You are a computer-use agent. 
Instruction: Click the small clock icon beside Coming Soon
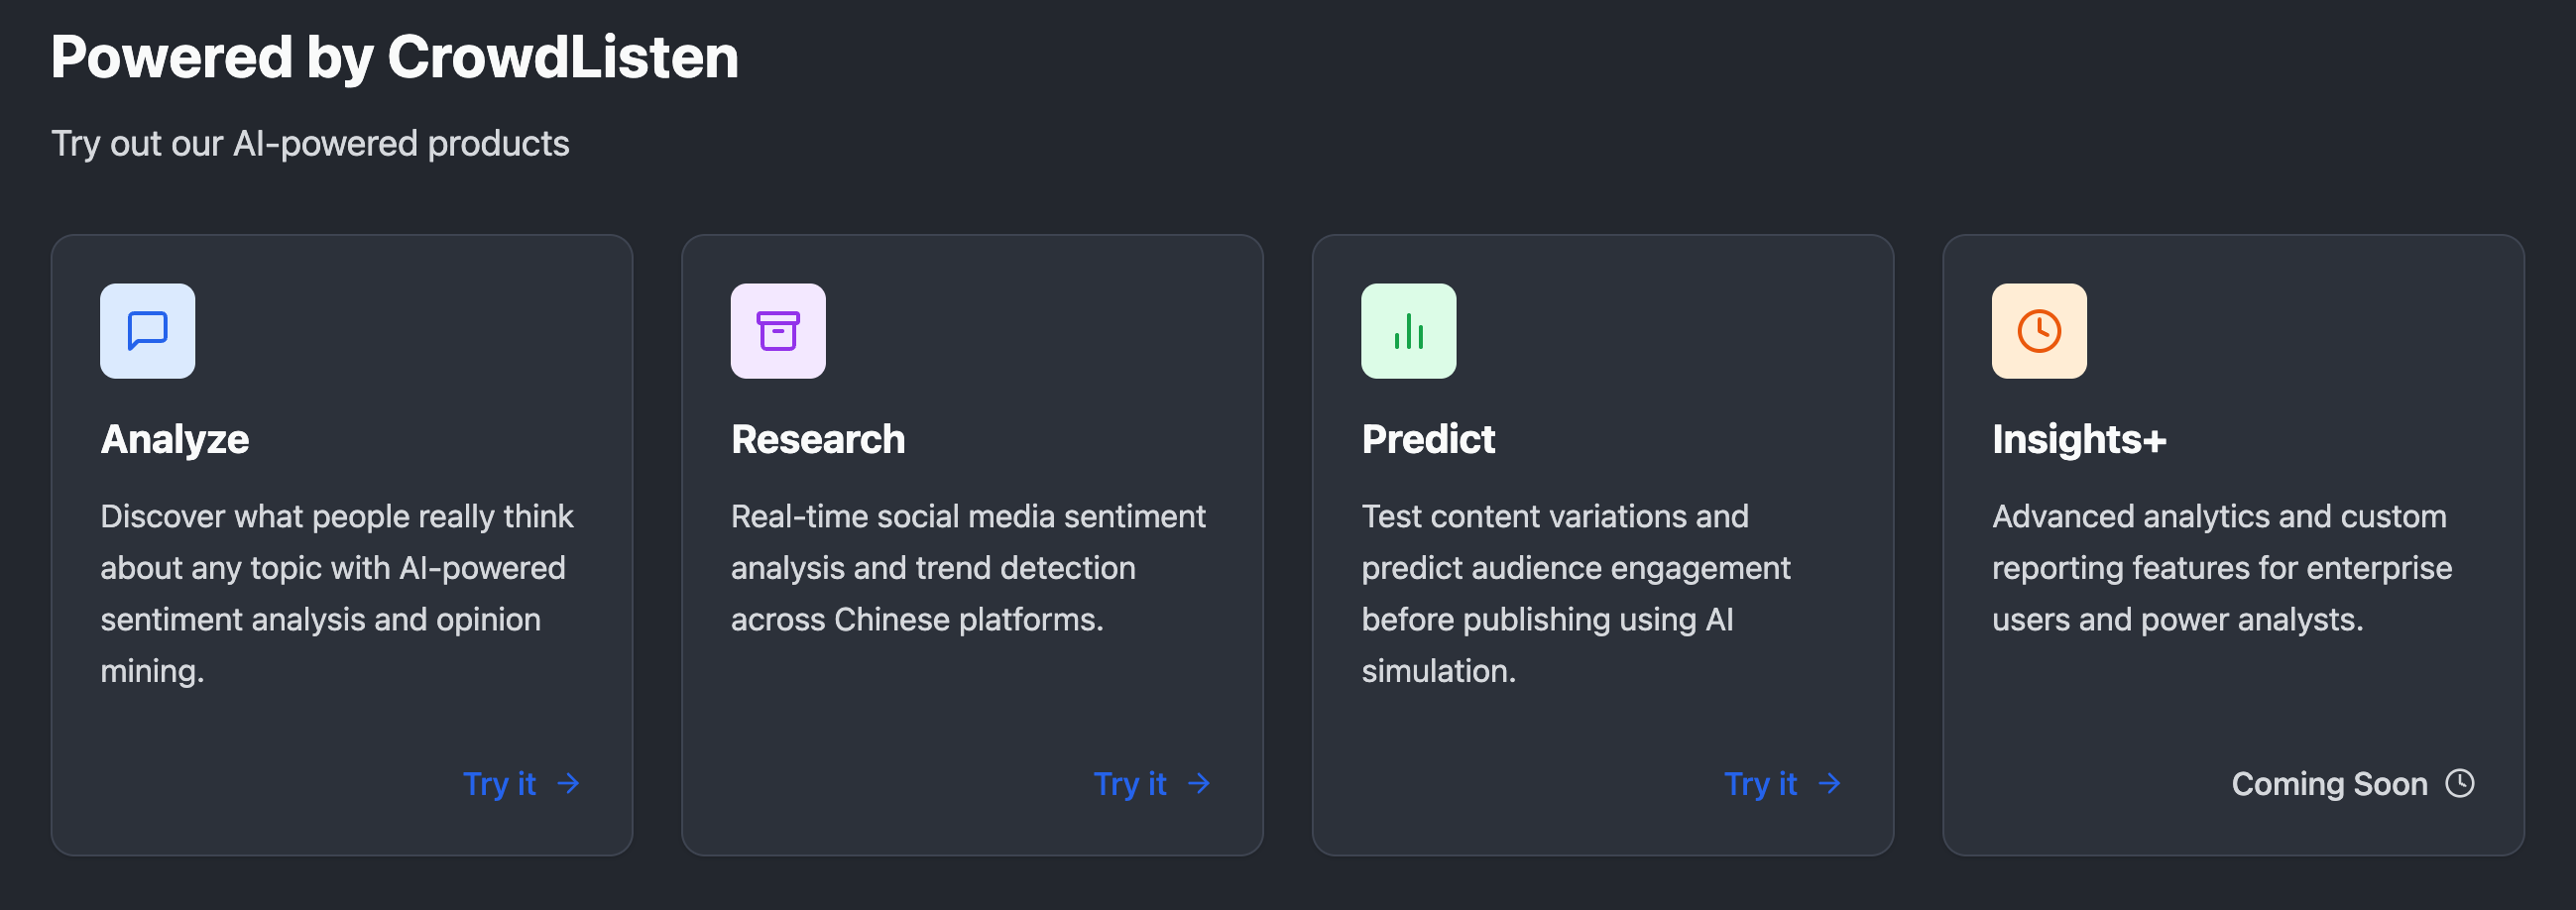2462,784
